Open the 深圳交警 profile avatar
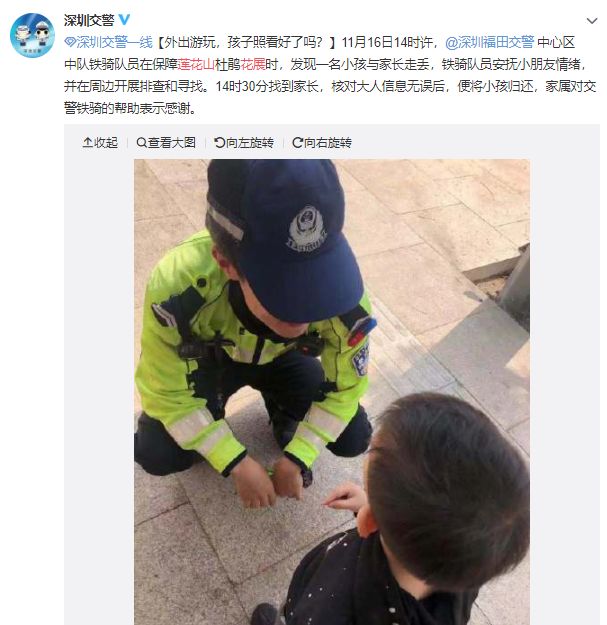The width and height of the screenshot is (607, 625). tap(32, 35)
